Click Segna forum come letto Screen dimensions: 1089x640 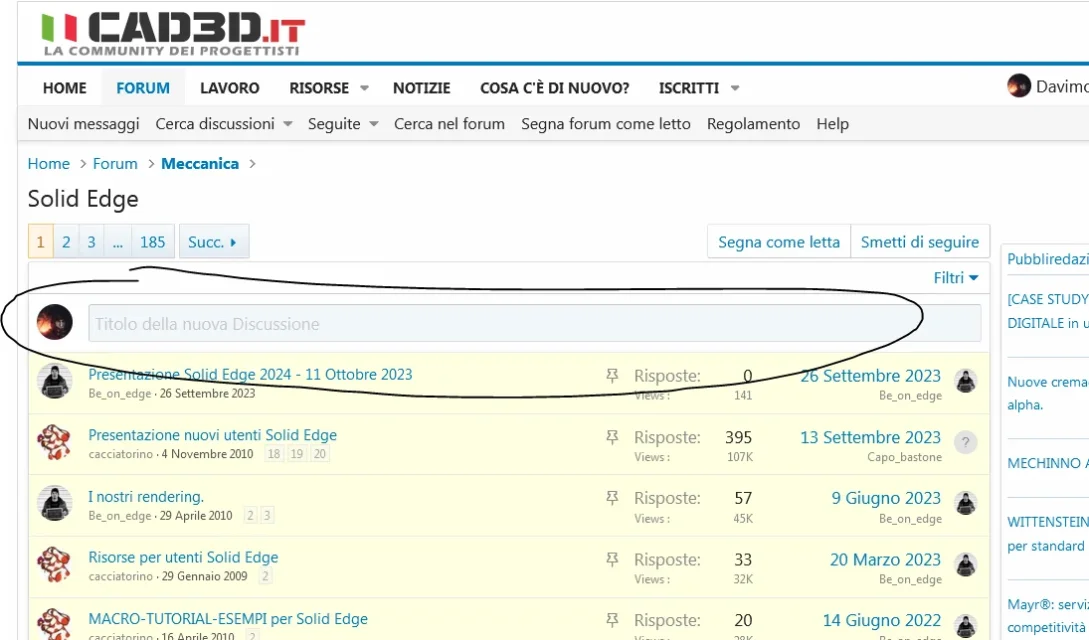pos(606,124)
